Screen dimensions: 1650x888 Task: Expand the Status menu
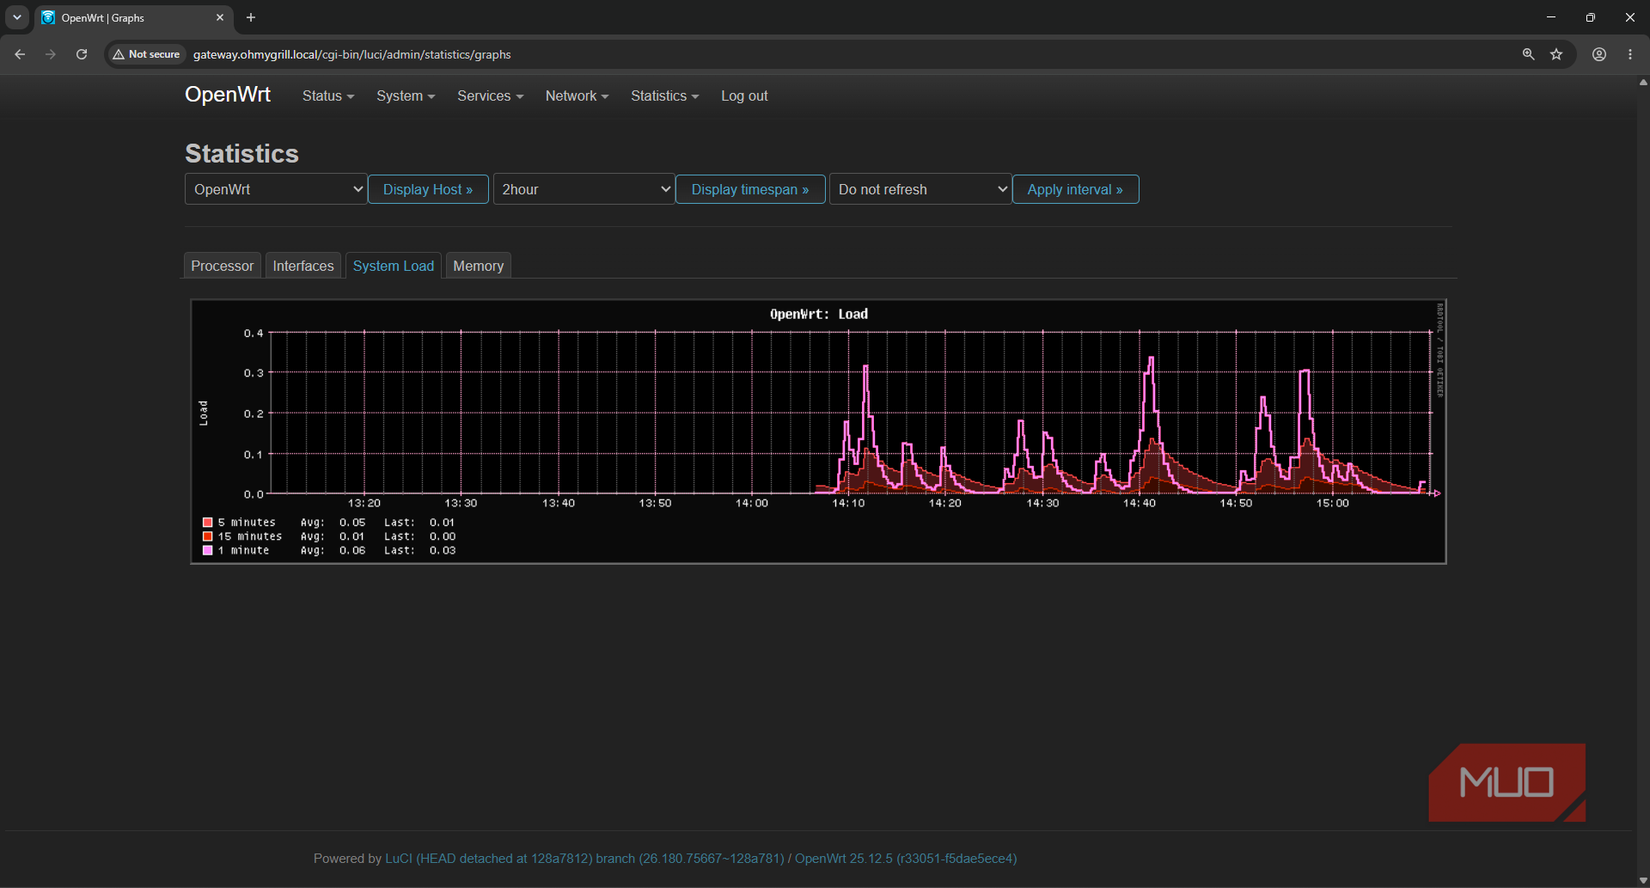coord(328,96)
